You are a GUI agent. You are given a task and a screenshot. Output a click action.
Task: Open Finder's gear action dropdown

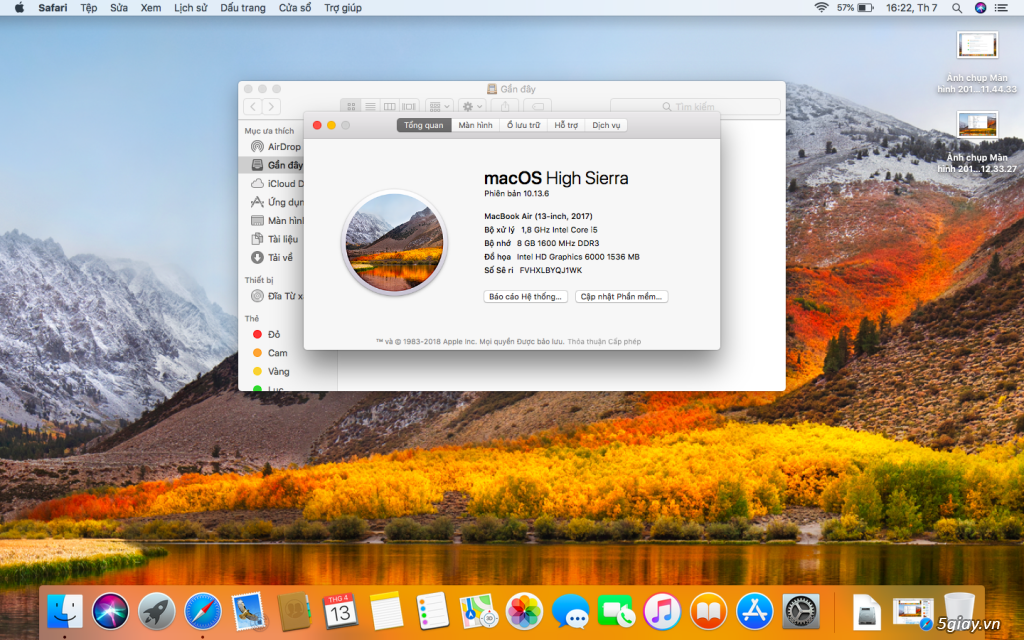coord(472,106)
